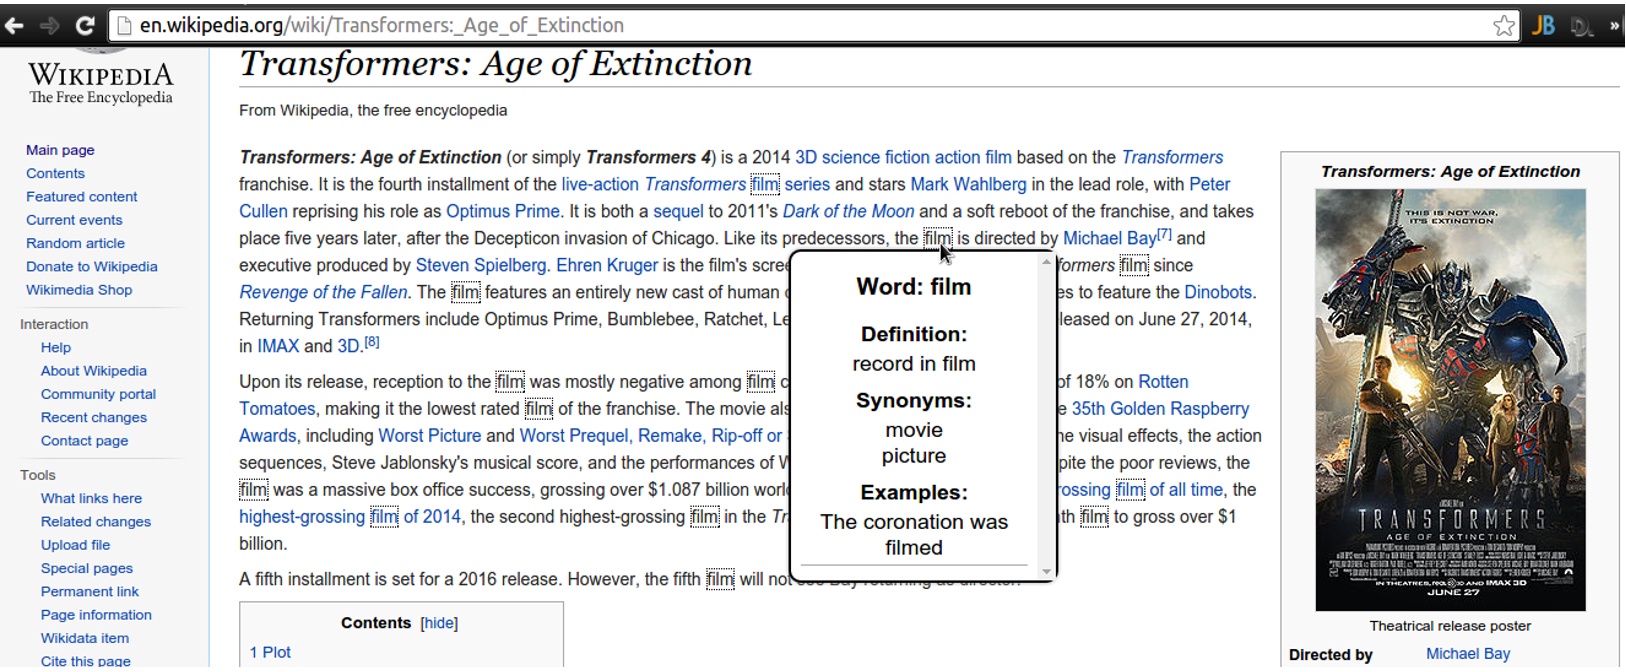The width and height of the screenshot is (1626, 672).
Task: Open the JB extension icon
Action: point(1543,26)
